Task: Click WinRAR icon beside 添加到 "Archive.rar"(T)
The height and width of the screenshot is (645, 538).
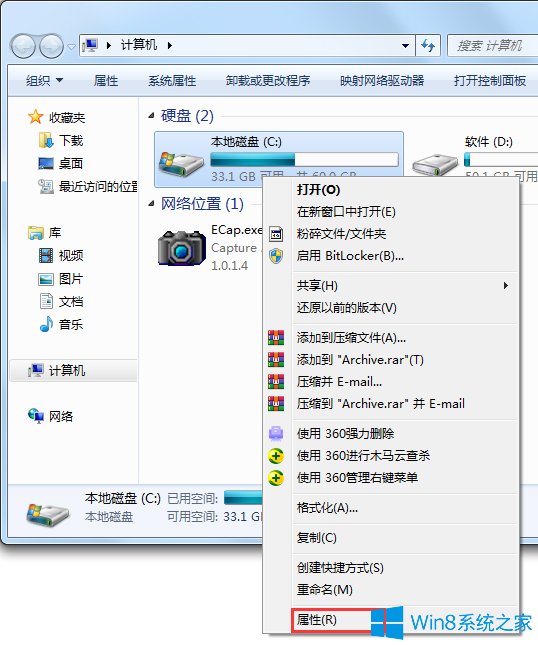Action: pyautogui.click(x=276, y=360)
